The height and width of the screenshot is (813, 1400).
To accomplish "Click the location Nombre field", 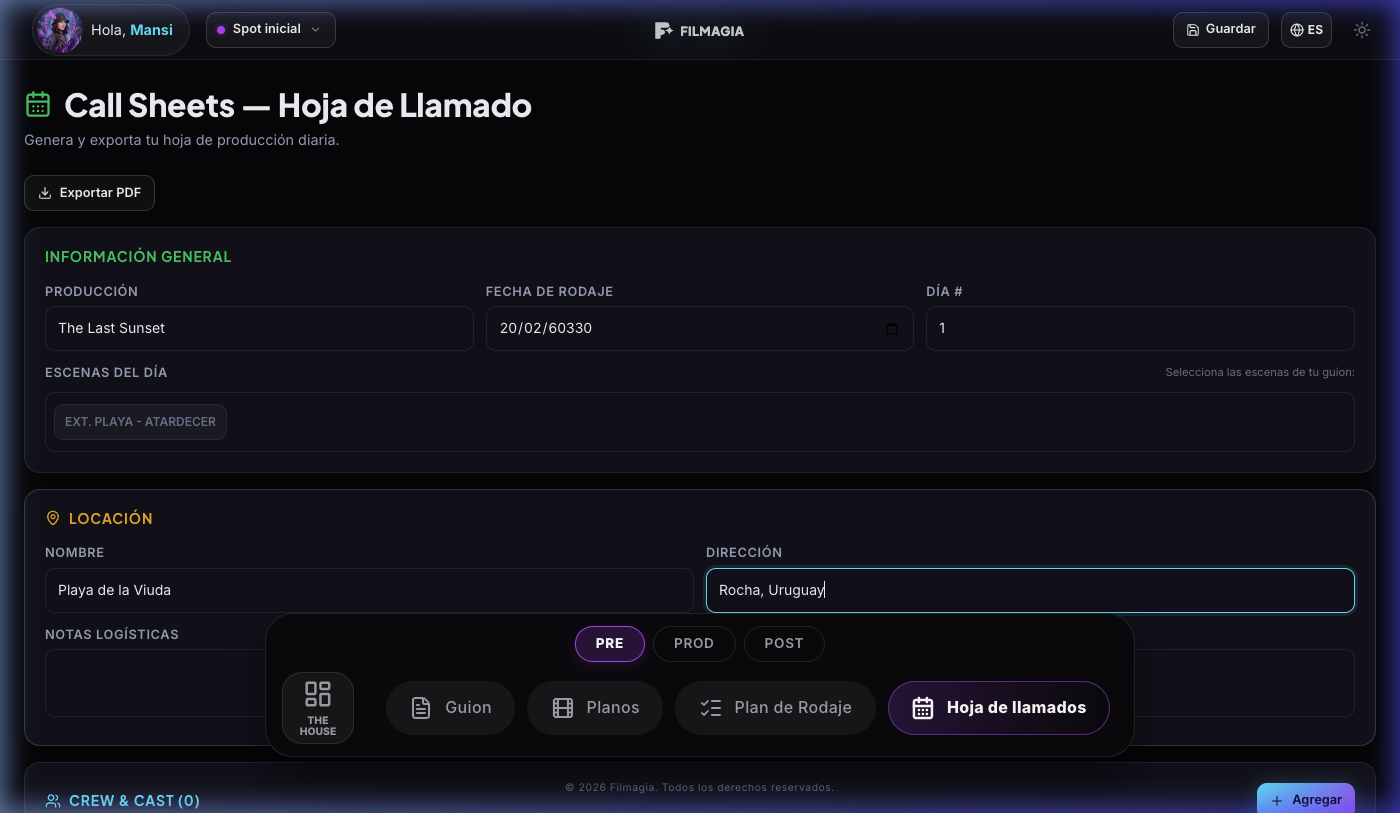I will (369, 590).
